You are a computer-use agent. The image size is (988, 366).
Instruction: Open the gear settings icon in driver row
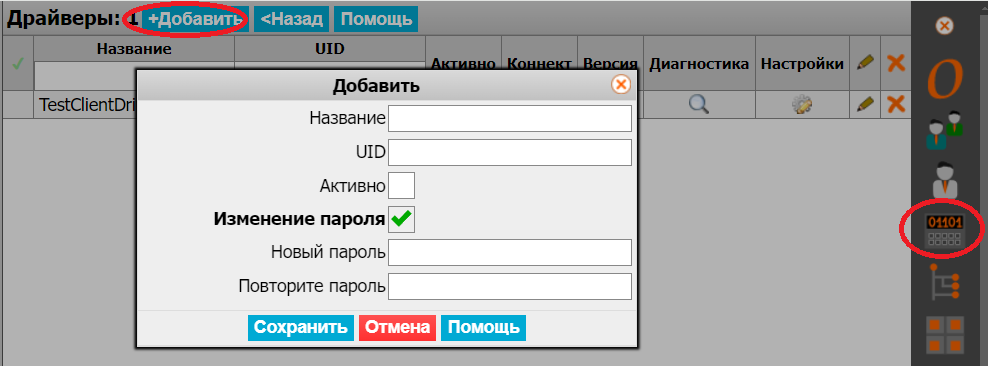(801, 104)
